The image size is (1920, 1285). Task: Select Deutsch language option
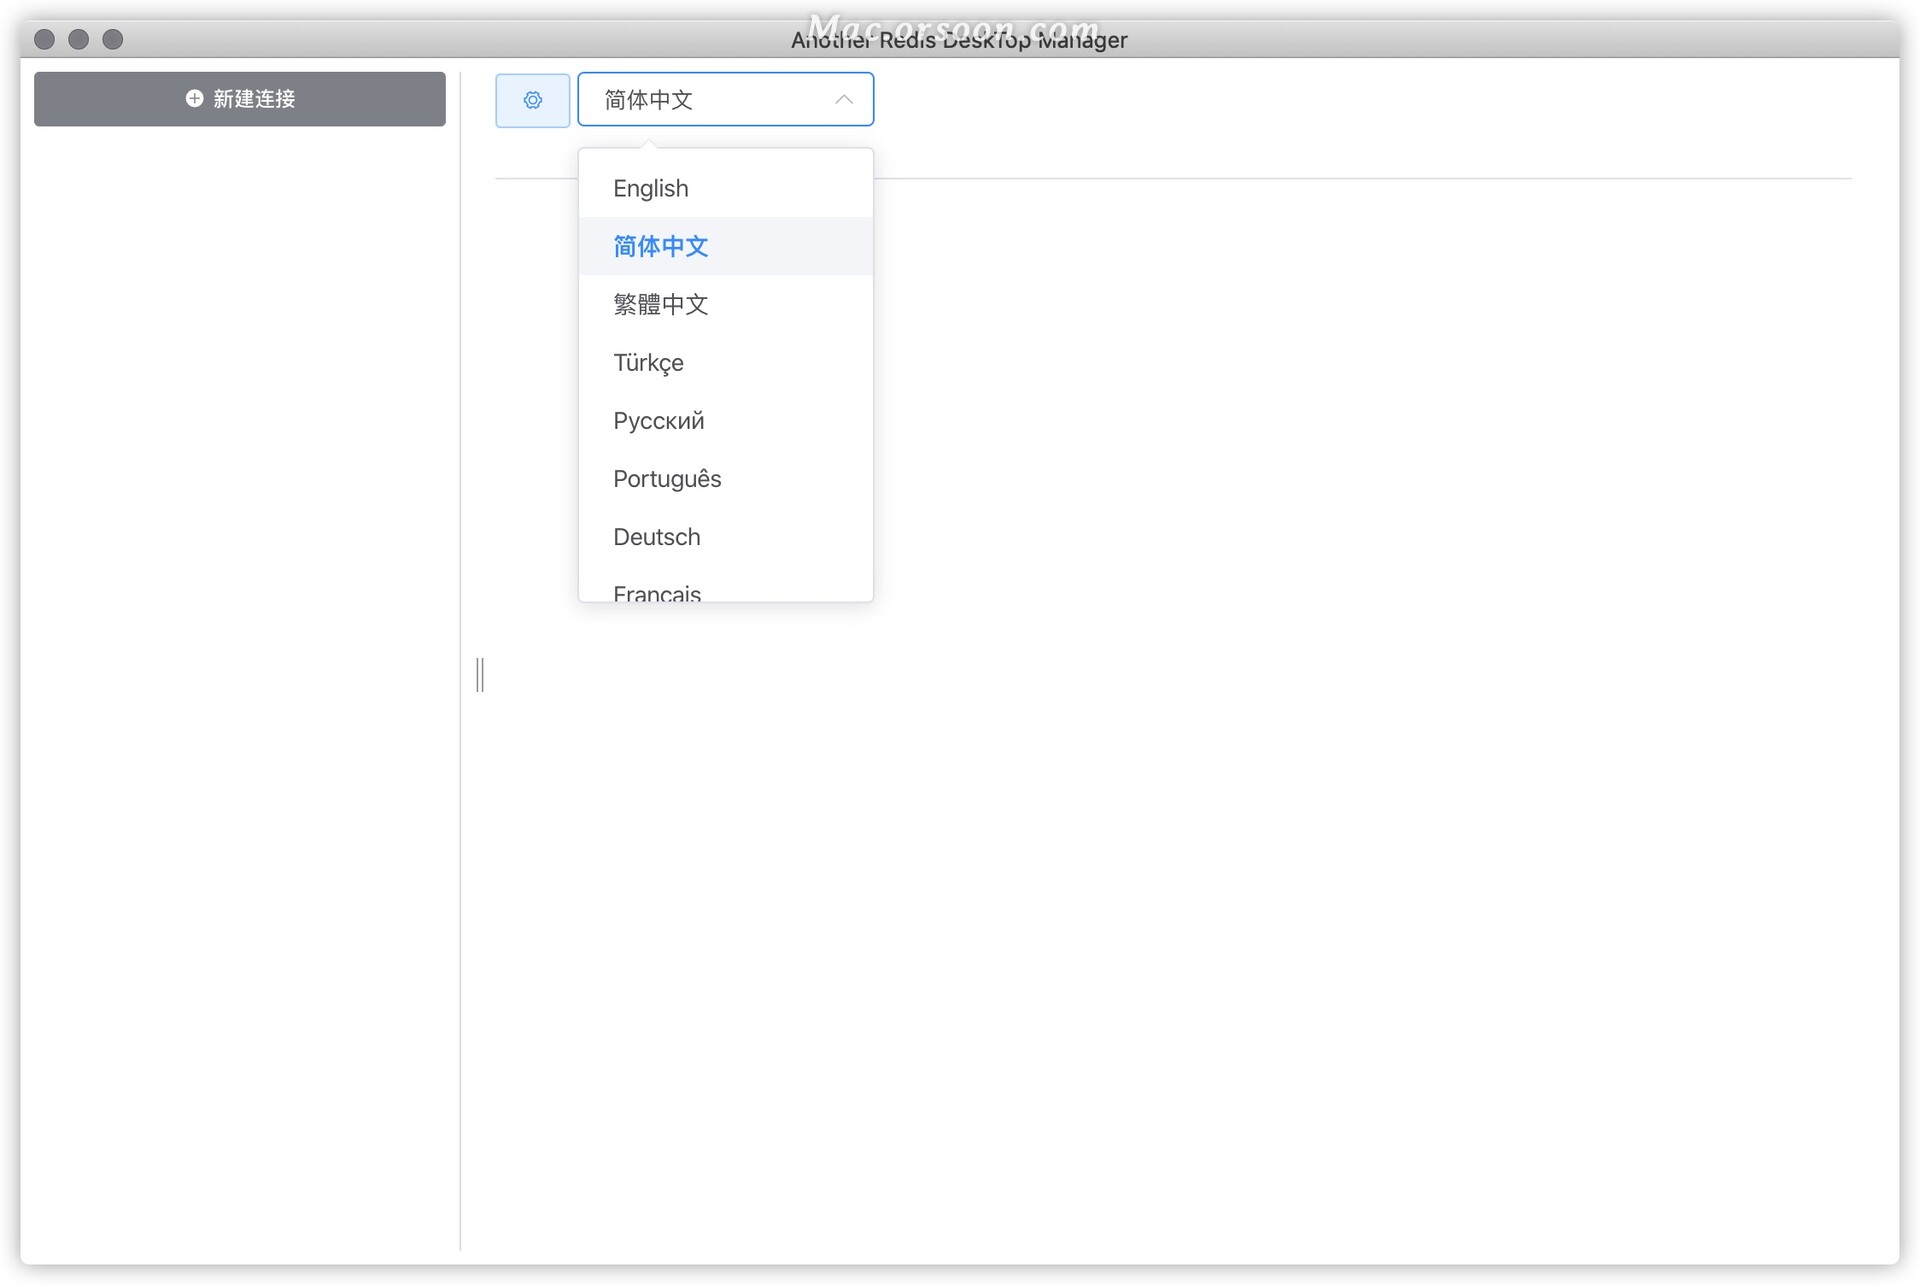[x=656, y=537]
